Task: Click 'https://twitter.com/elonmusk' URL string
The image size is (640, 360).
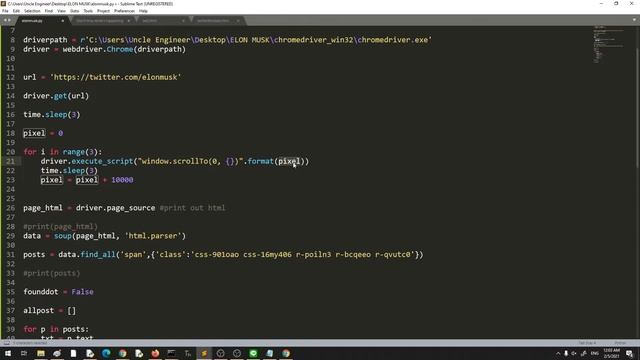Action: pyautogui.click(x=116, y=77)
